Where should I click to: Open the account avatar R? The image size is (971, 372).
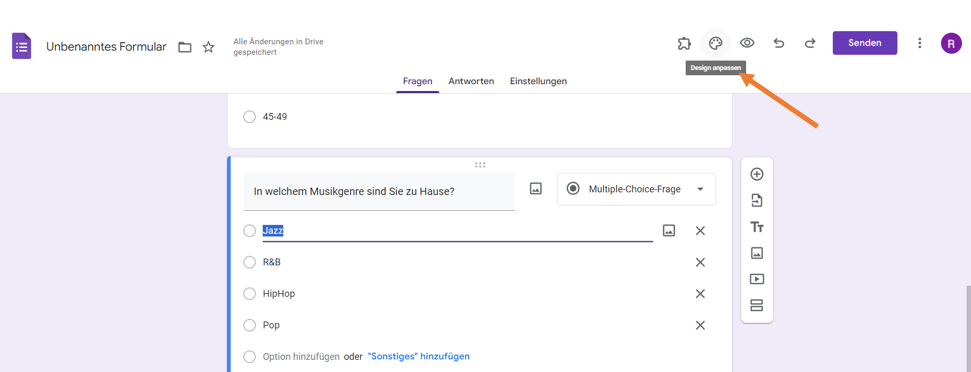click(951, 43)
